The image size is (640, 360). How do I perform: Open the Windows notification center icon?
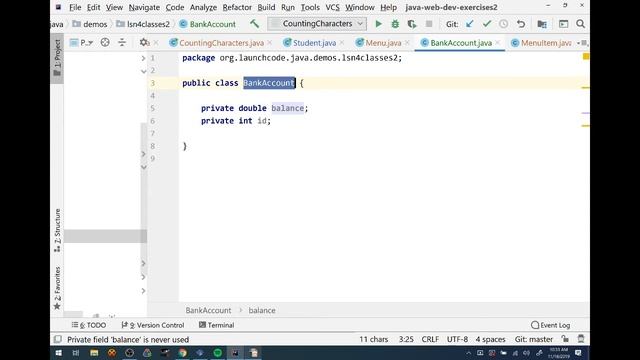578,353
